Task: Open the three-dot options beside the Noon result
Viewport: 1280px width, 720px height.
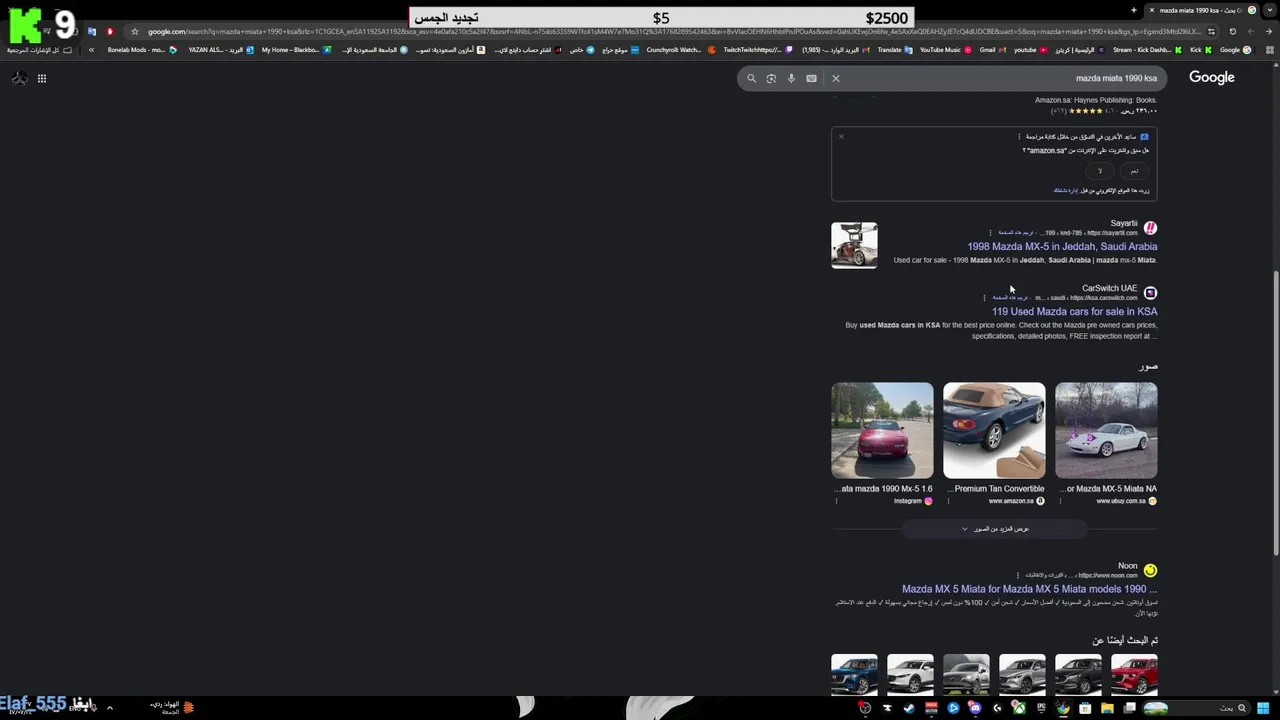Action: 1018,576
